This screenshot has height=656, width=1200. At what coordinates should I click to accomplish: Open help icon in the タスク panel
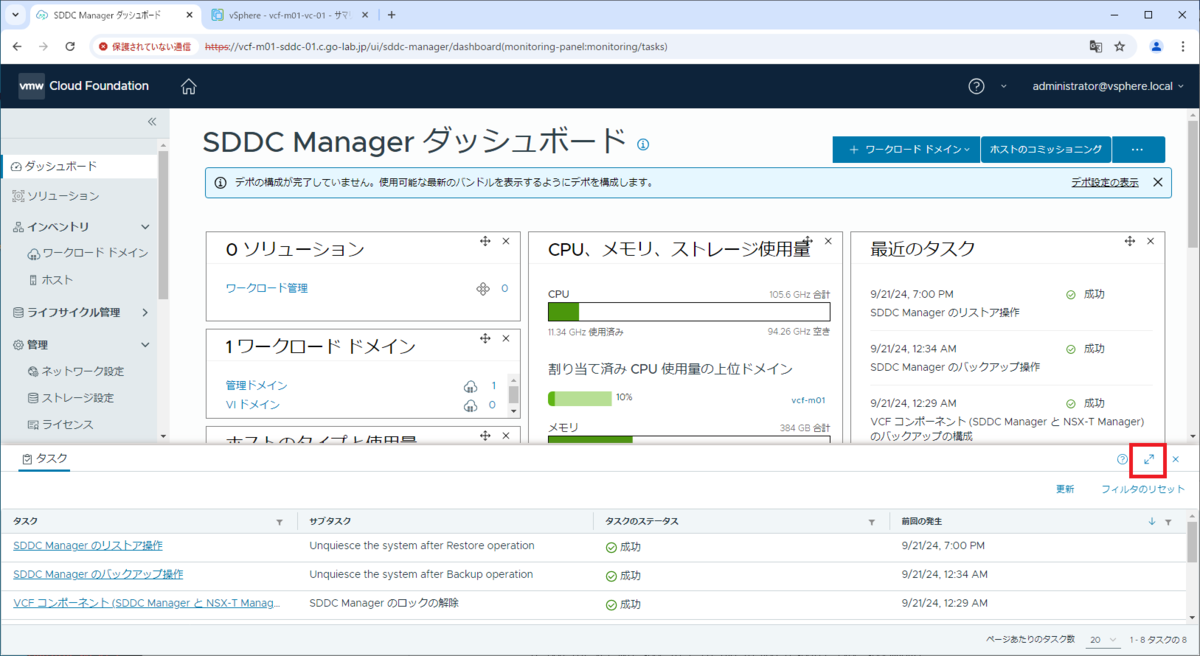coord(1122,459)
